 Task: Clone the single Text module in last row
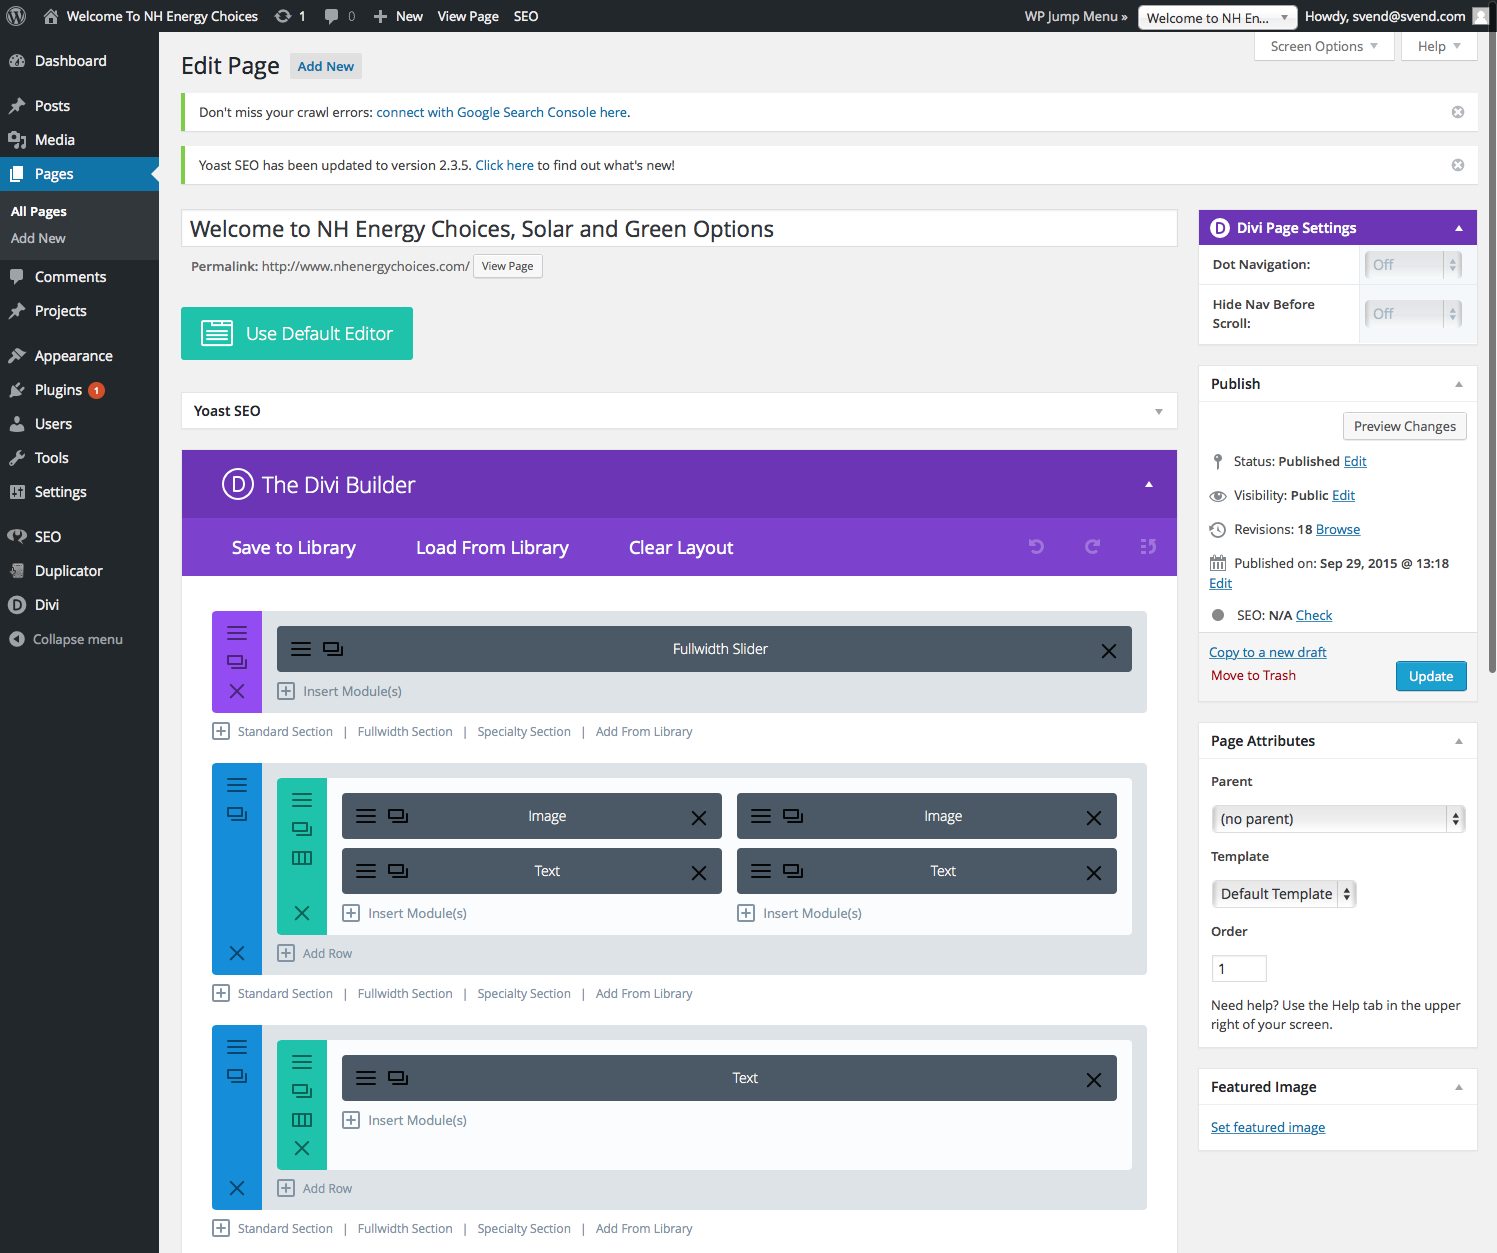pyautogui.click(x=398, y=1078)
